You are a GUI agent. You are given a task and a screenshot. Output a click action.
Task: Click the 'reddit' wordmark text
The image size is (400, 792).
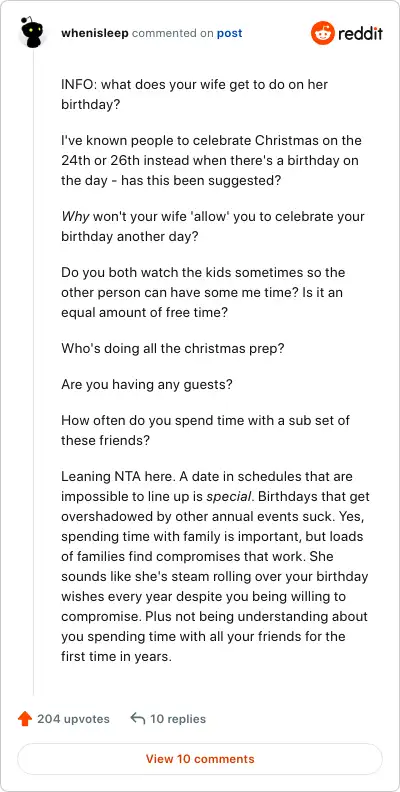pos(360,34)
